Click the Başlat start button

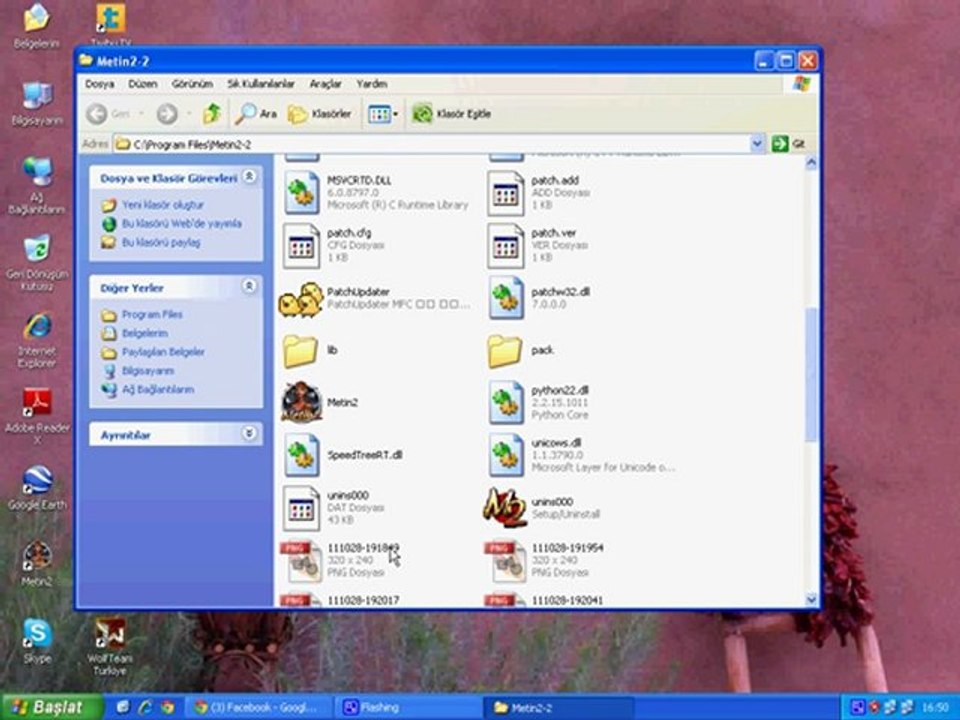(x=52, y=708)
